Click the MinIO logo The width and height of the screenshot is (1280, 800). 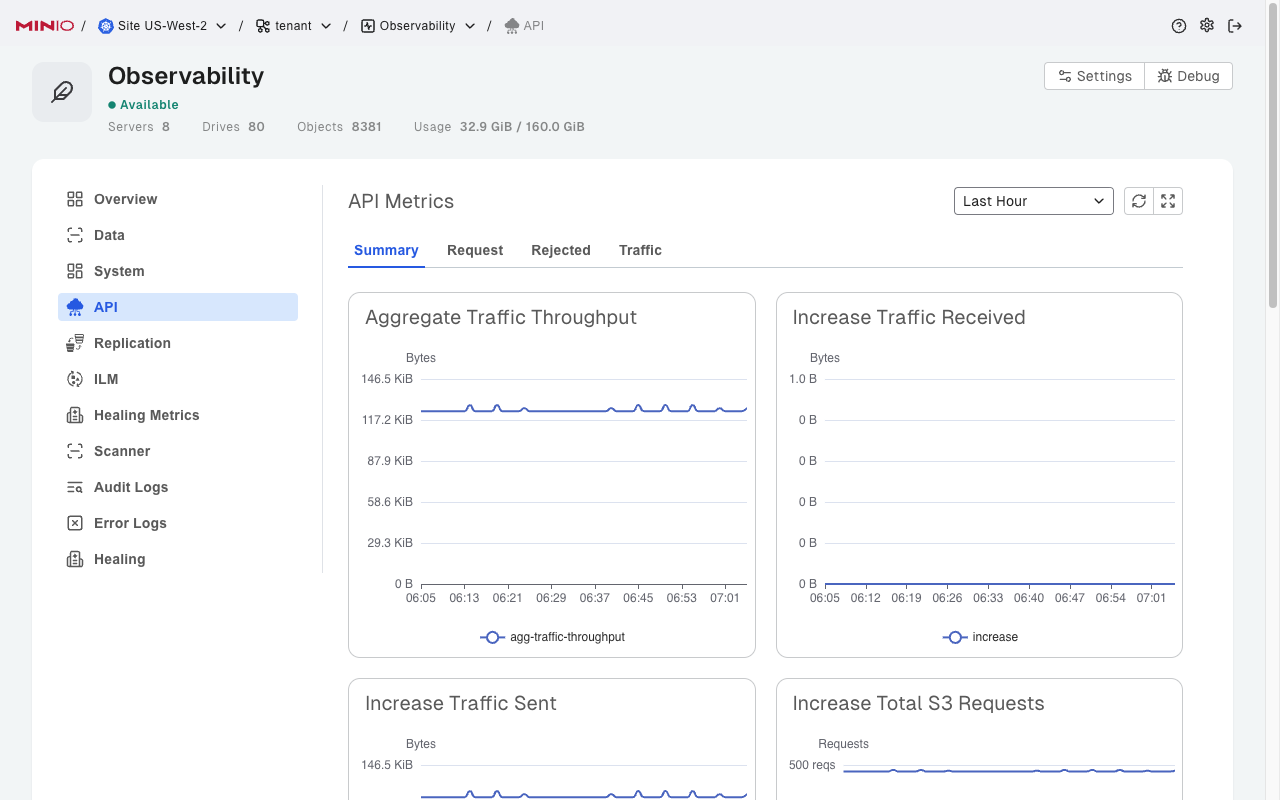tap(45, 26)
